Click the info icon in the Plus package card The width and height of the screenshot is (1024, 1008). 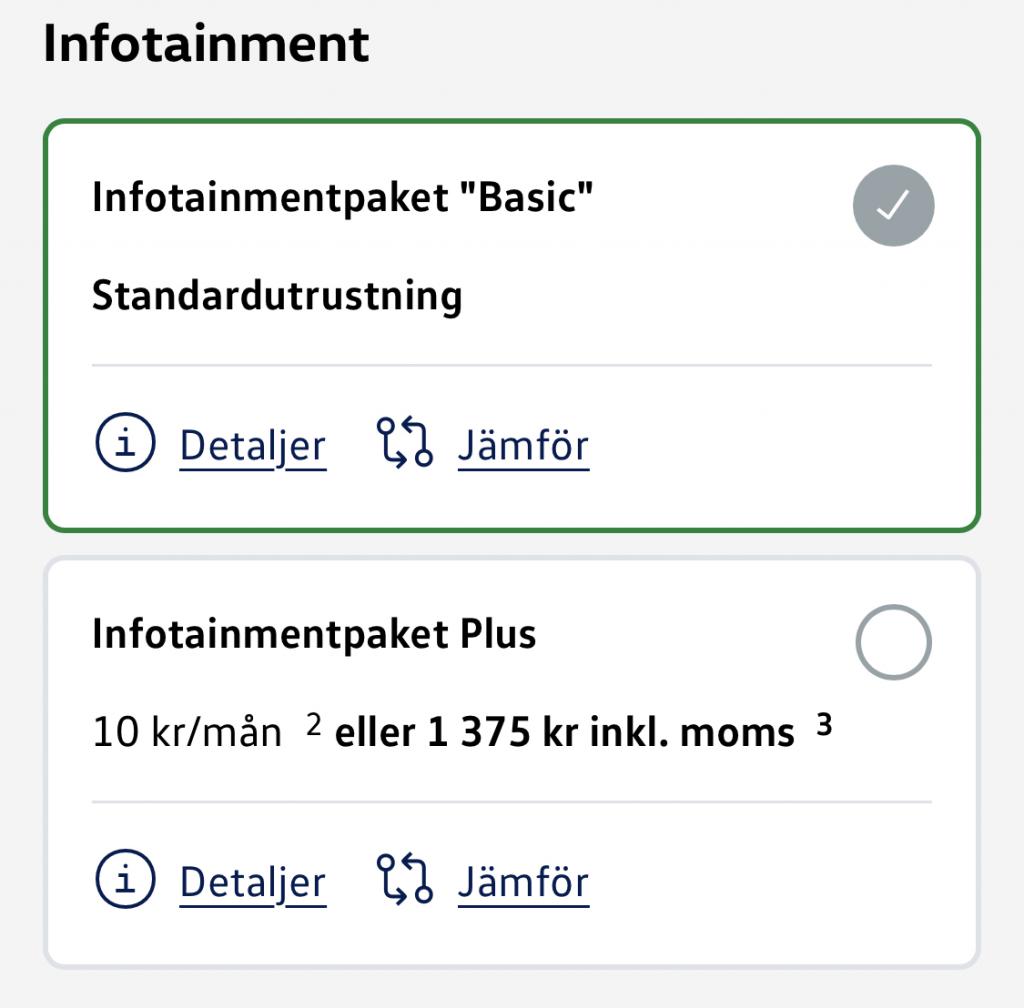click(126, 881)
